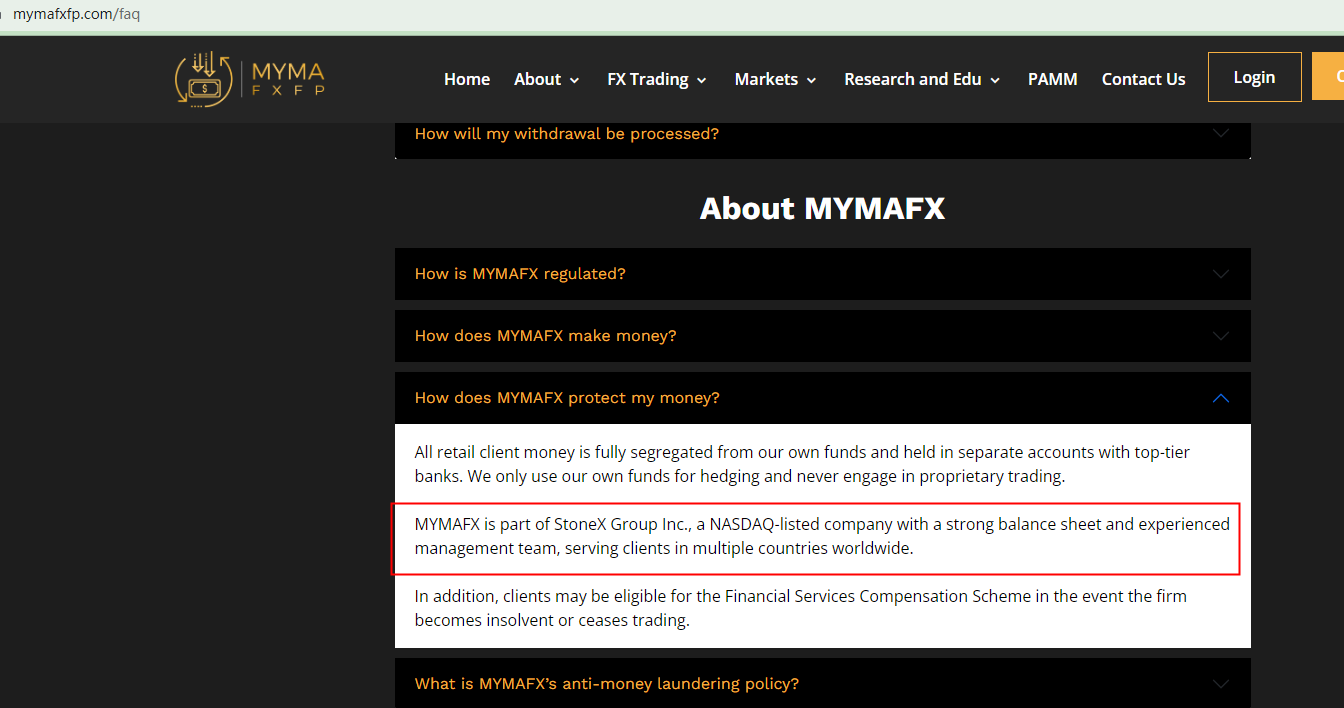
Task: Expand the anti-money laundering policy question text
Action: [606, 684]
